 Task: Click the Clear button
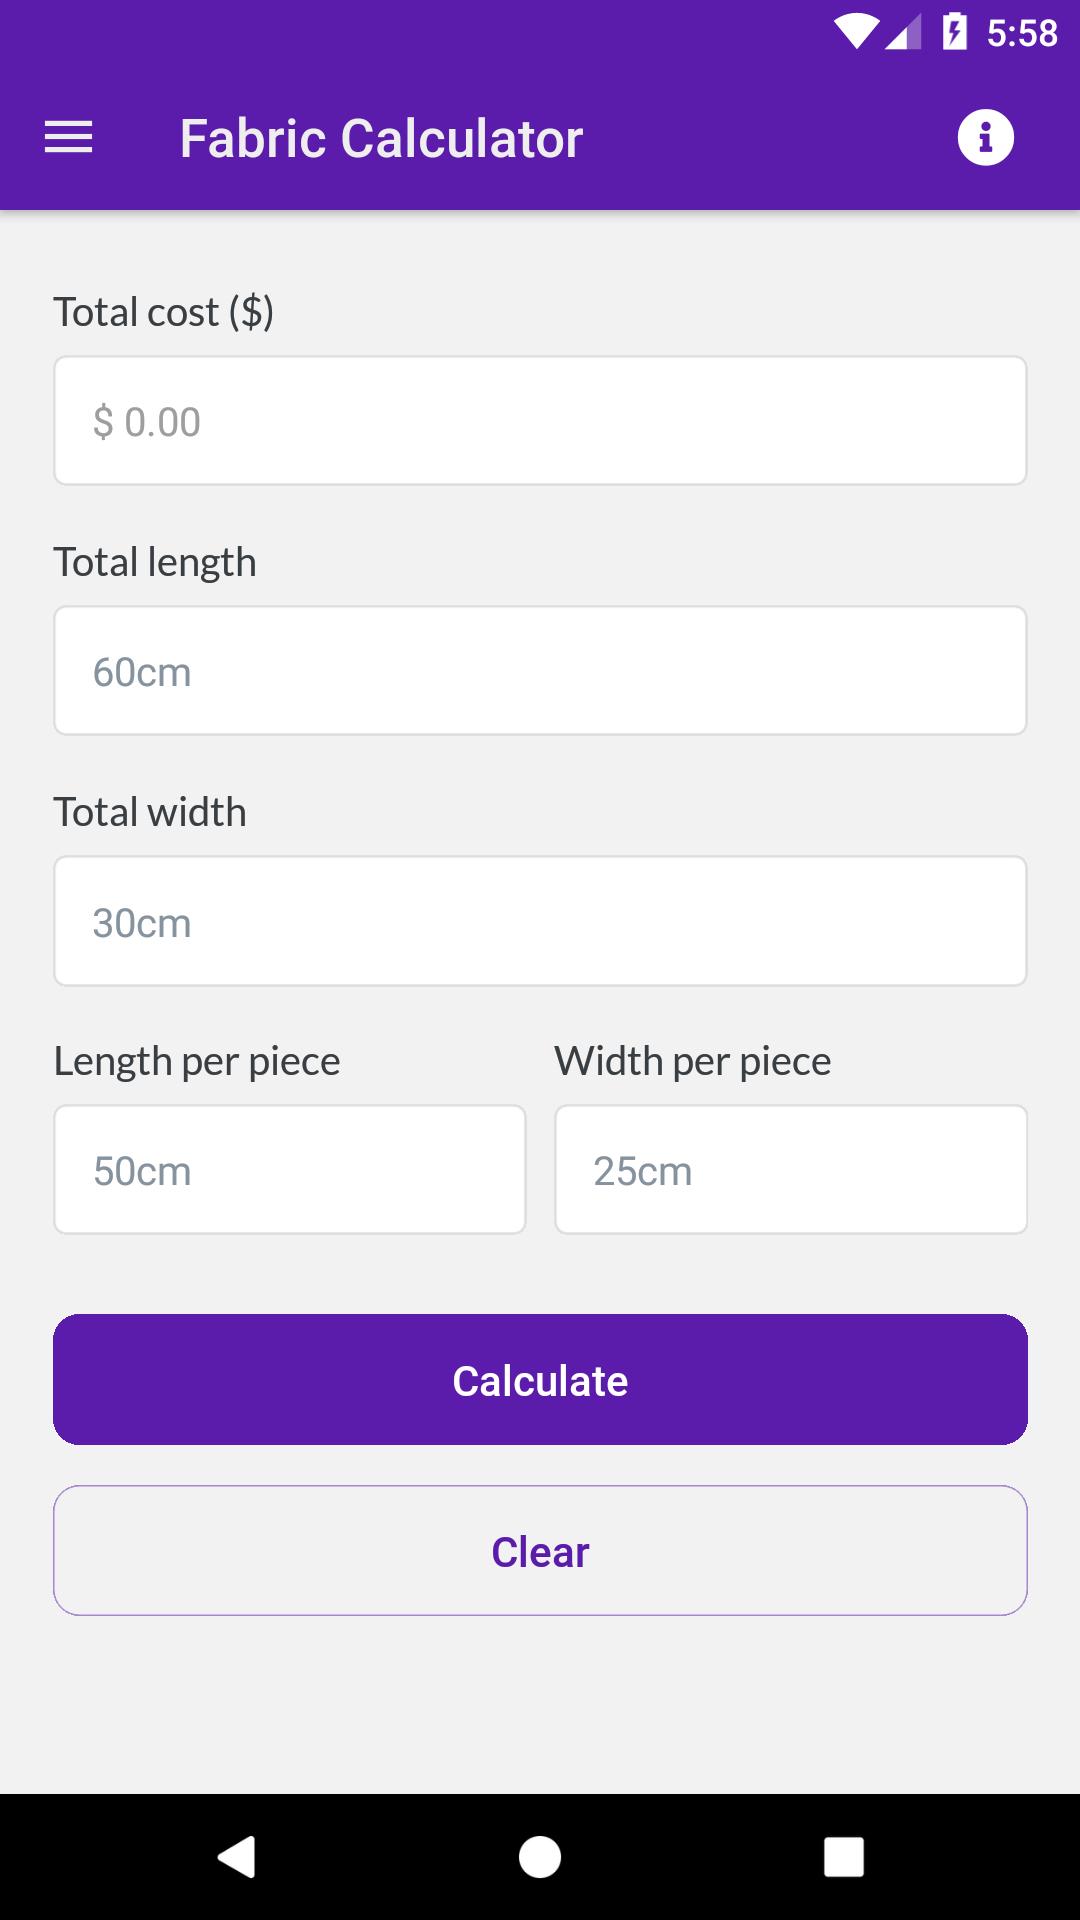(540, 1551)
